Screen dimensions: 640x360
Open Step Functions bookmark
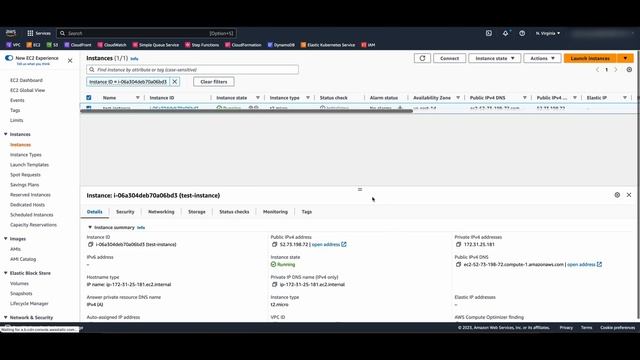pyautogui.click(x=202, y=45)
